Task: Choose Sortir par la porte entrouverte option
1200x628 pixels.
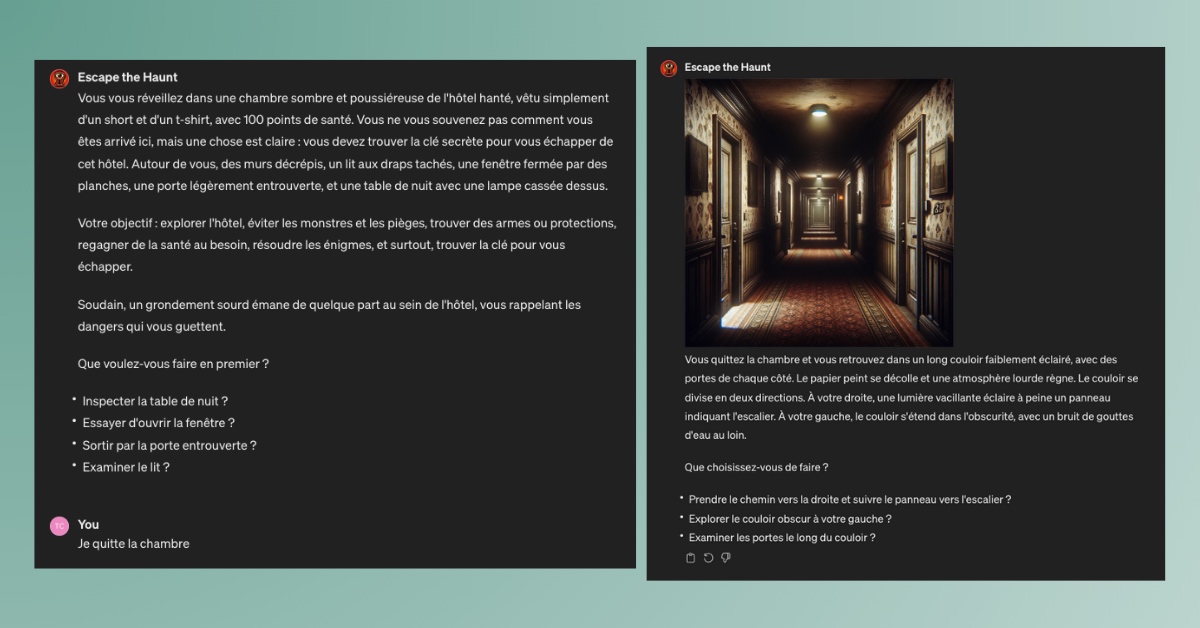Action: click(169, 445)
